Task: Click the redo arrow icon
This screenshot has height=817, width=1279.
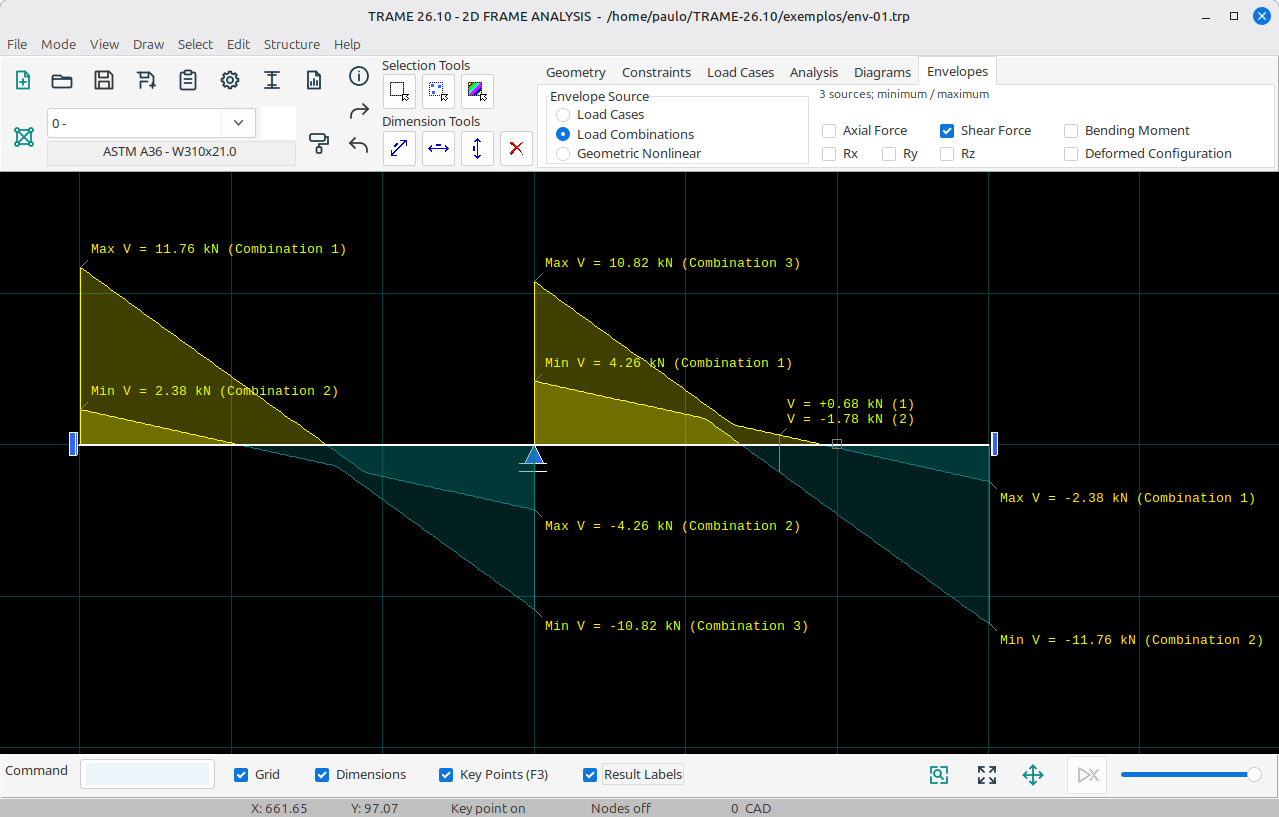Action: (x=359, y=111)
